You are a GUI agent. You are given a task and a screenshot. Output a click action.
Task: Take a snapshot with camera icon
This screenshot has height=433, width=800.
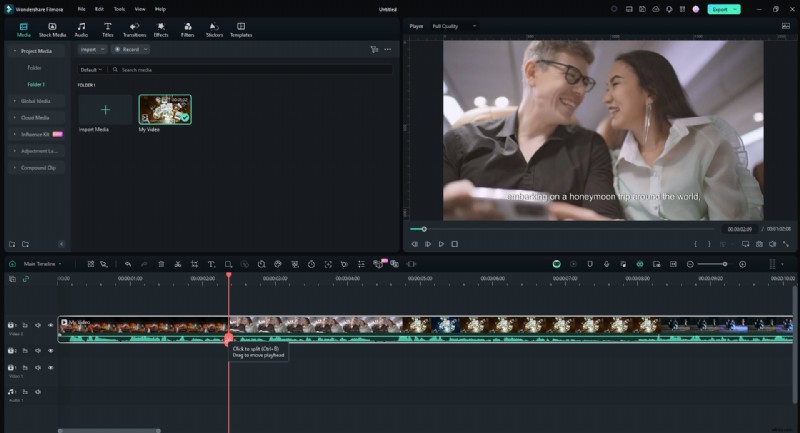coord(759,244)
